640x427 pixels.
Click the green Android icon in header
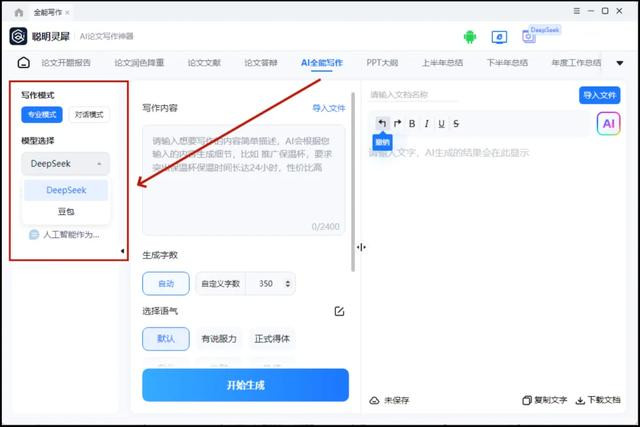(470, 37)
